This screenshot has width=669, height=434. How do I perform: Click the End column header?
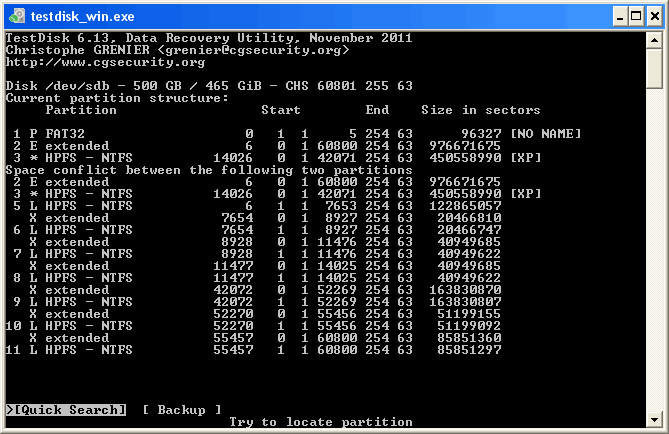(377, 110)
